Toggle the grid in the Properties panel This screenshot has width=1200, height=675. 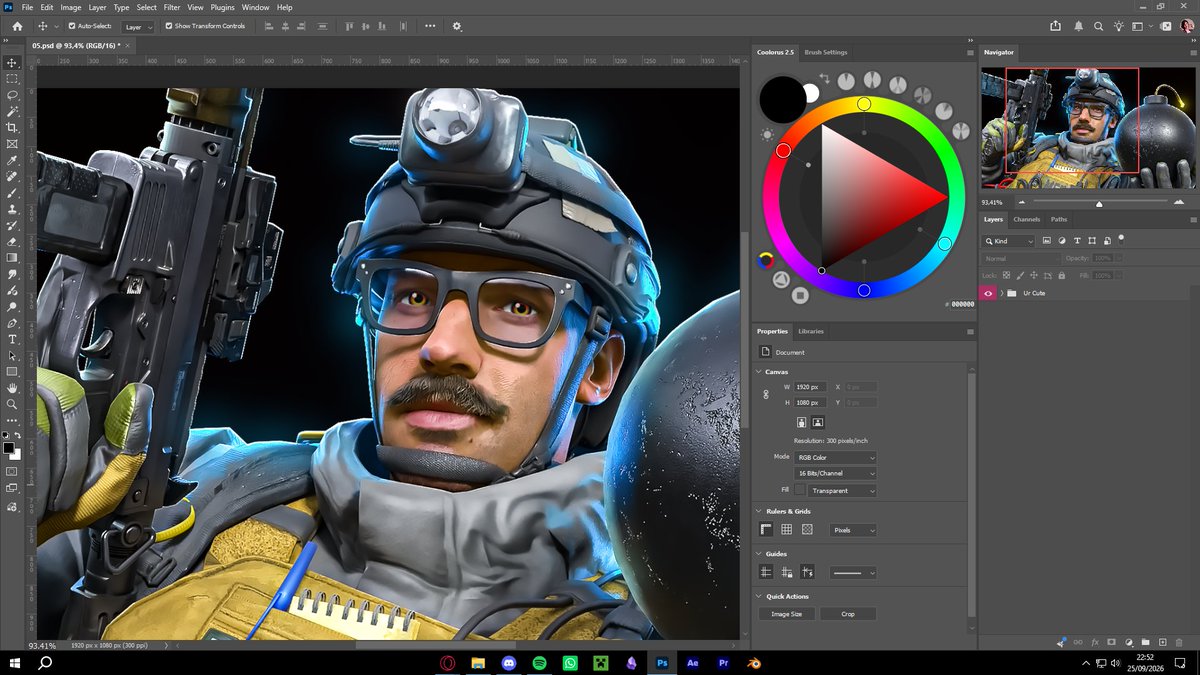pyautogui.click(x=787, y=529)
